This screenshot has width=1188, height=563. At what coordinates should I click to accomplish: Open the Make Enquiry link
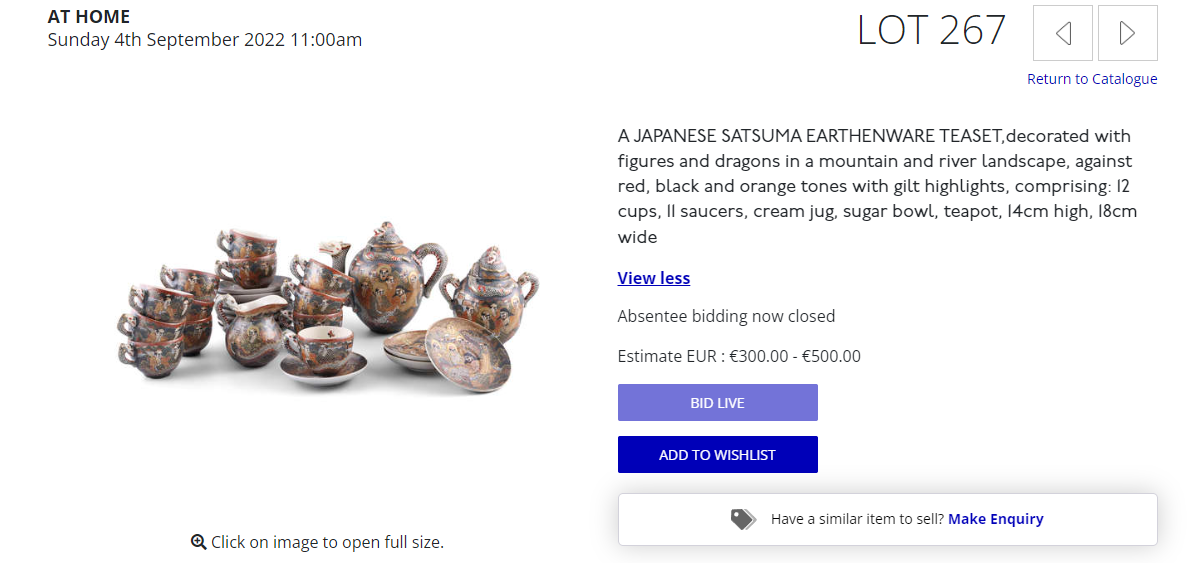click(x=995, y=519)
